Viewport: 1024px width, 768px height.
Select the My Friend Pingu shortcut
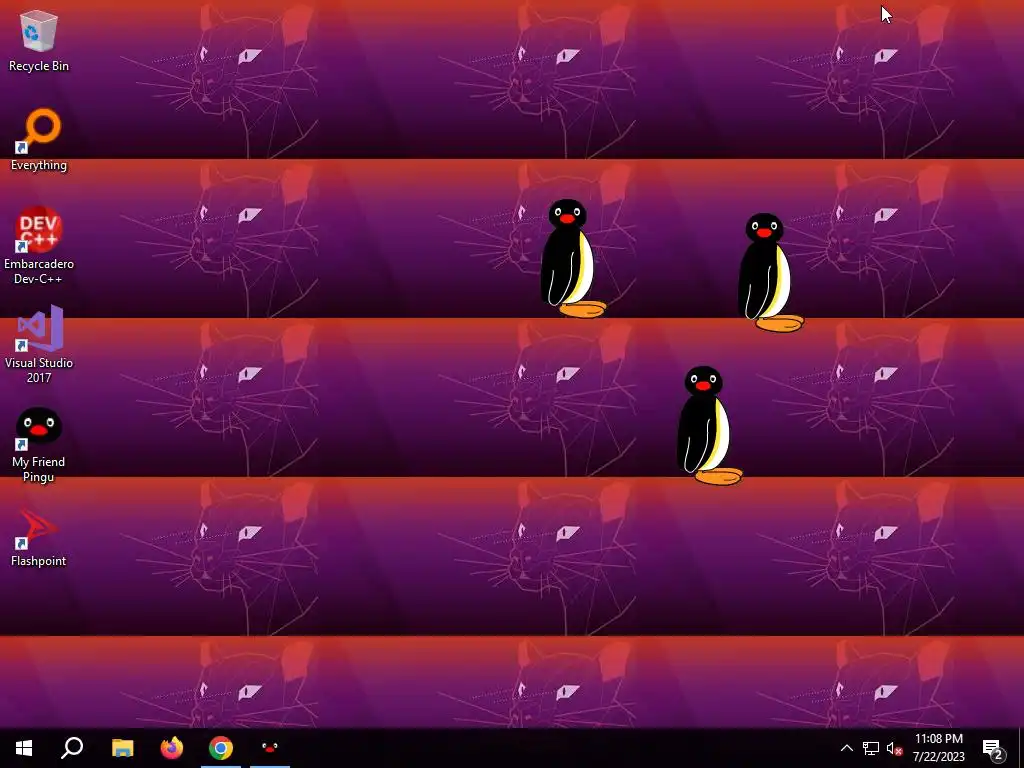point(39,445)
